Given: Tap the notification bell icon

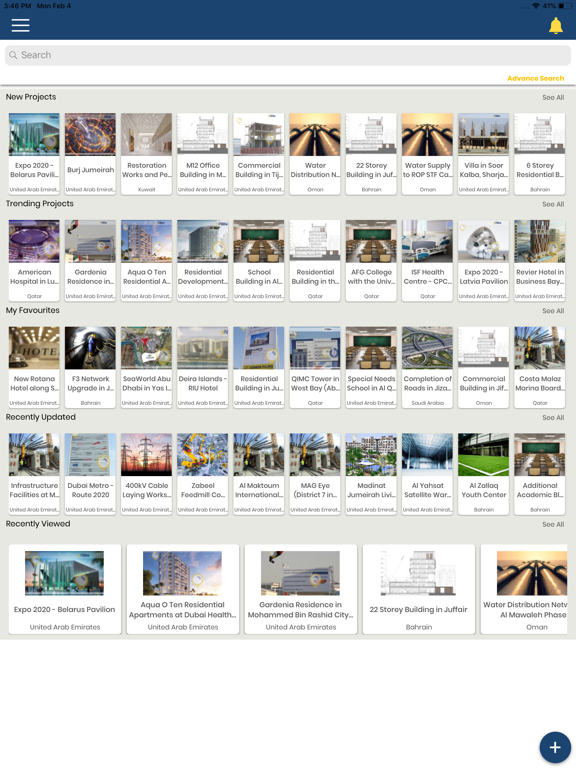Looking at the screenshot, I should pos(555,25).
